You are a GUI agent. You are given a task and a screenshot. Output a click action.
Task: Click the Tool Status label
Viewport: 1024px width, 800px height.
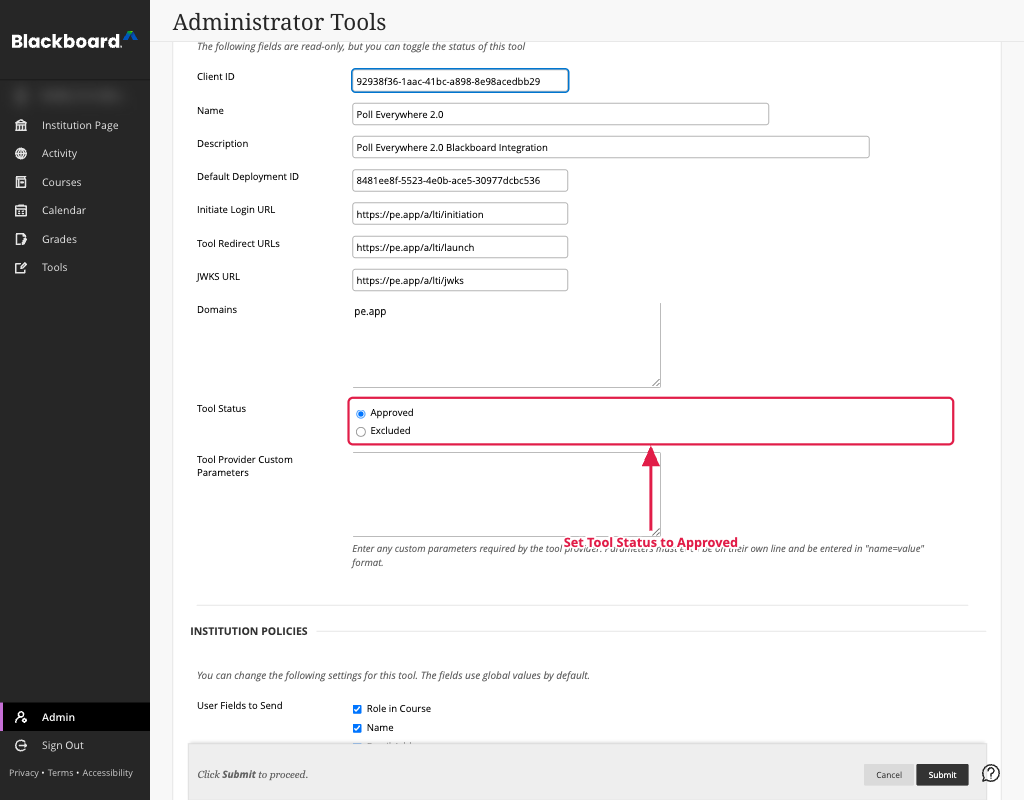[x=221, y=409]
